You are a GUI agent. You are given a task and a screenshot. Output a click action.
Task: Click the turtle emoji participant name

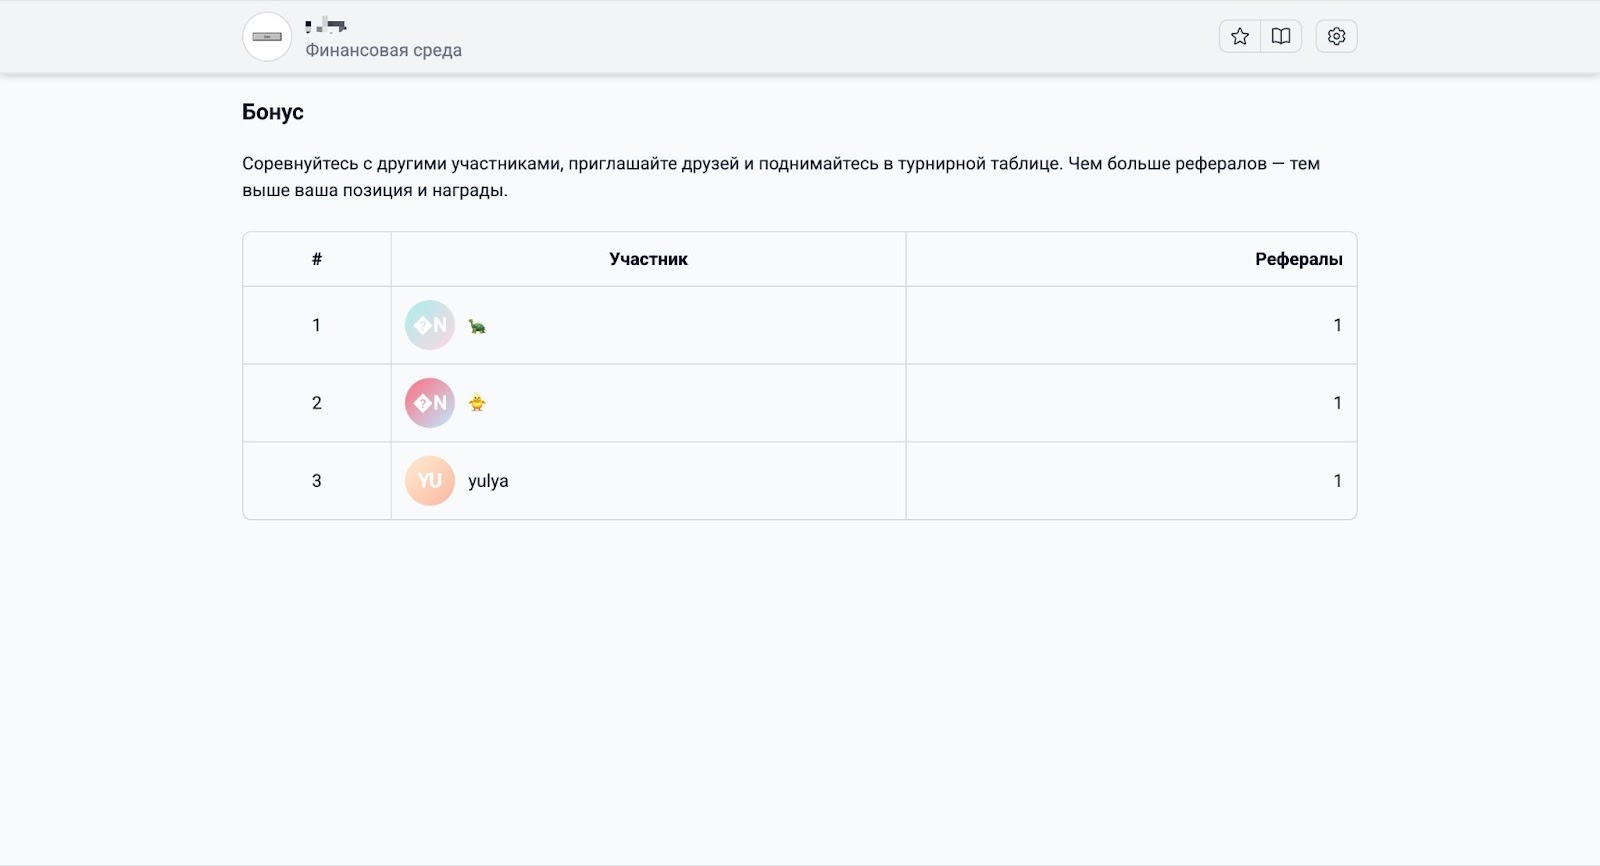(477, 326)
